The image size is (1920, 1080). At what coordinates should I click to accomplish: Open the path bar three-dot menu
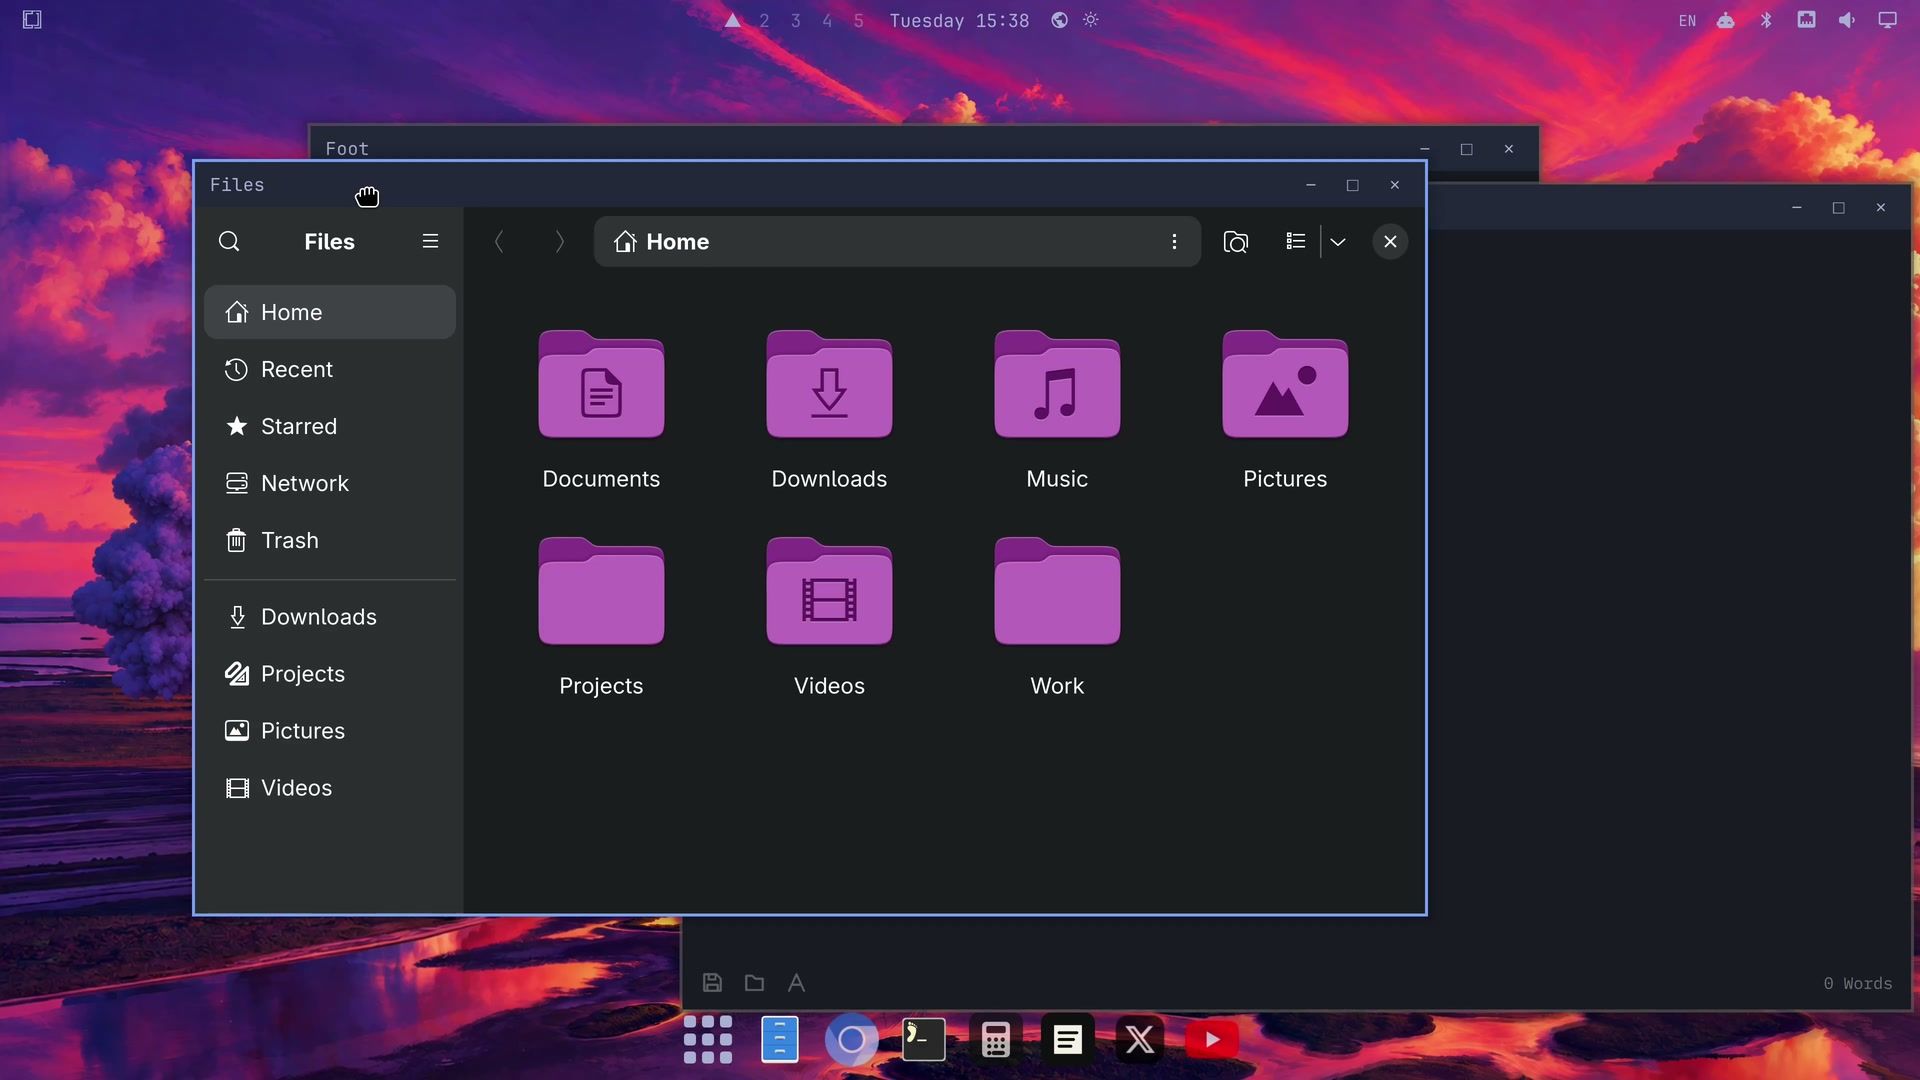coord(1174,242)
